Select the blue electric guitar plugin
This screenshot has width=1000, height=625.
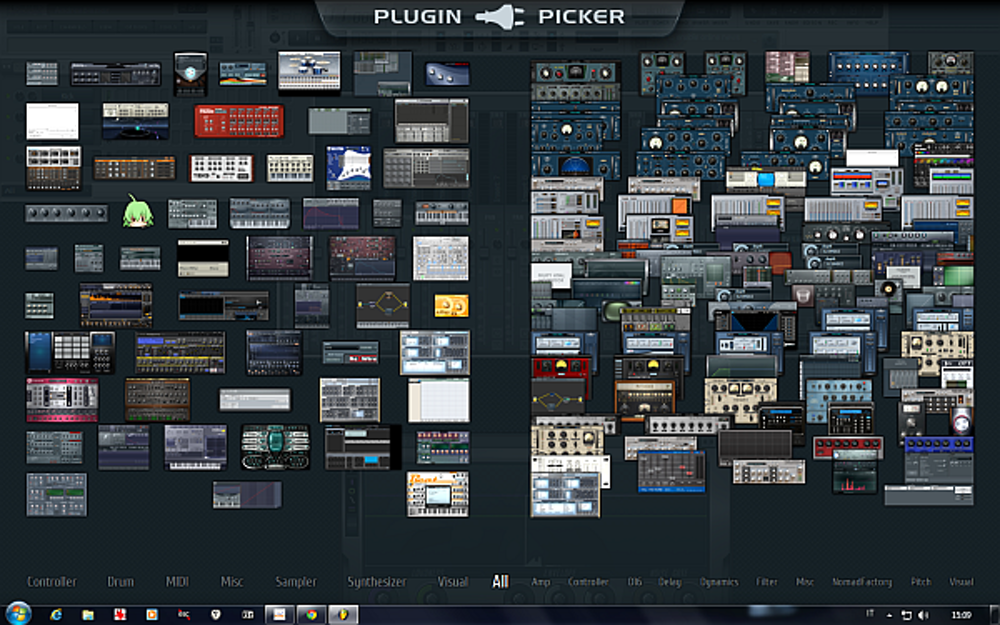[348, 167]
